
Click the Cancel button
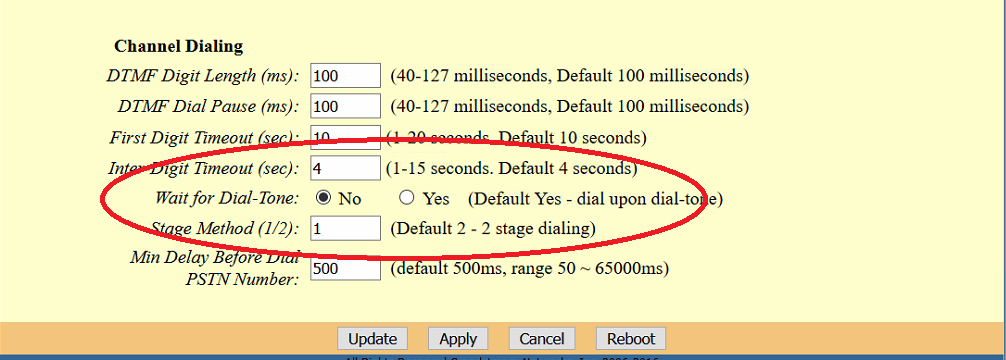[x=541, y=338]
